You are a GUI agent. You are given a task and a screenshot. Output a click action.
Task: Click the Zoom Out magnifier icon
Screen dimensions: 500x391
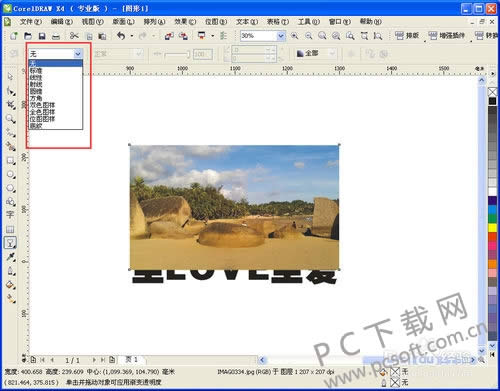point(309,36)
